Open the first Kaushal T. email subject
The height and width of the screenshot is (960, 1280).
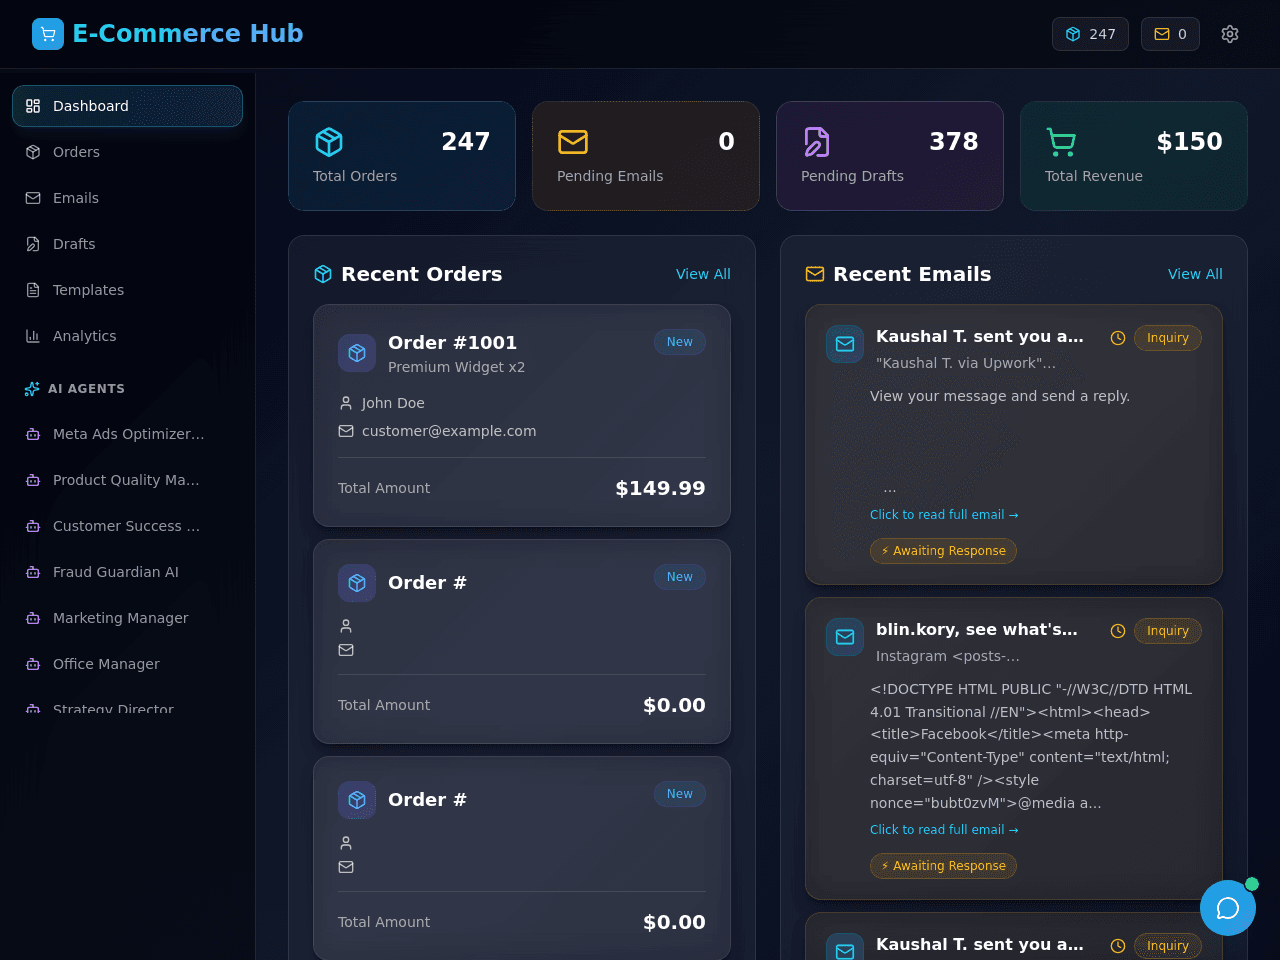980,337
